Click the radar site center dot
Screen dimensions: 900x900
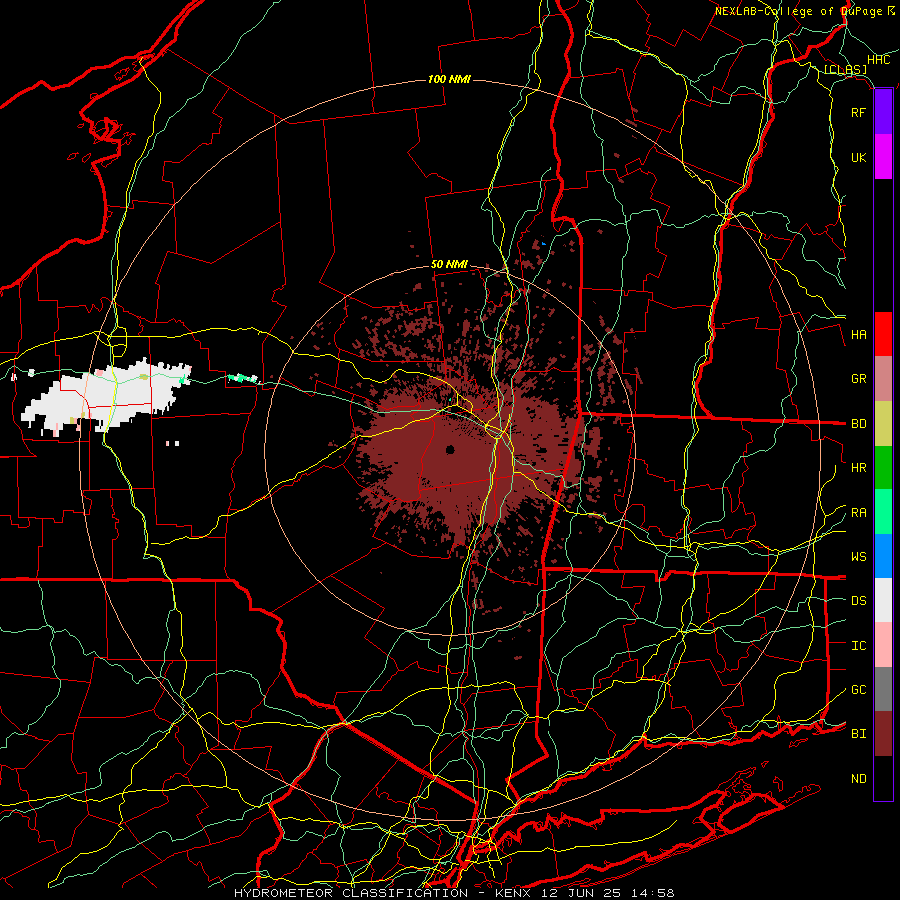tap(451, 449)
